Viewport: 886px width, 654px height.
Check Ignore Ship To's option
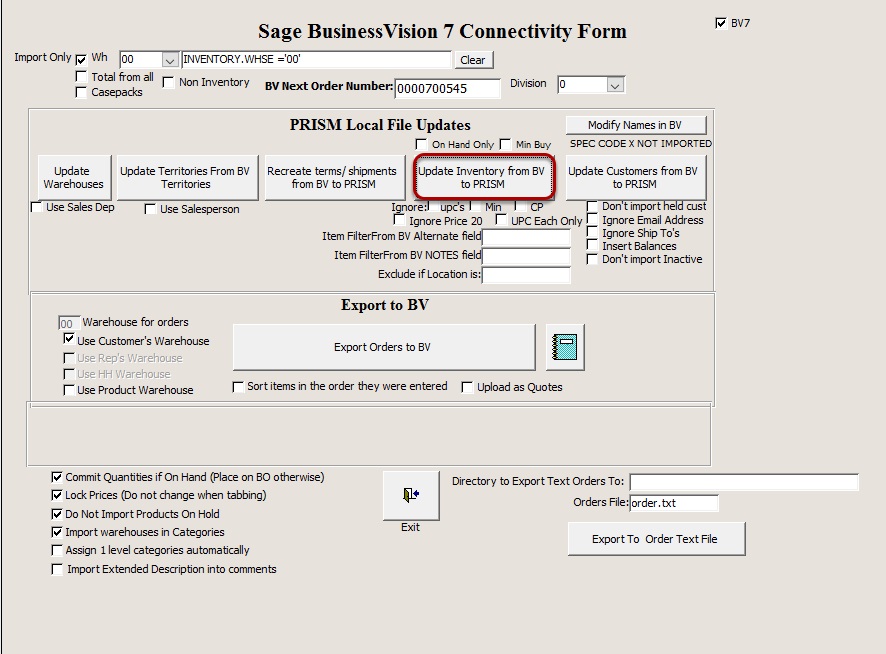pos(592,232)
